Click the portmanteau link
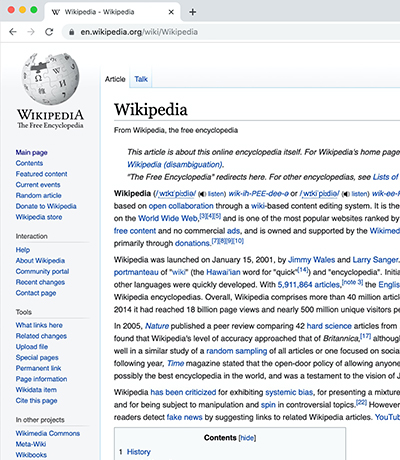This screenshot has width=400, height=460. [x=136, y=272]
